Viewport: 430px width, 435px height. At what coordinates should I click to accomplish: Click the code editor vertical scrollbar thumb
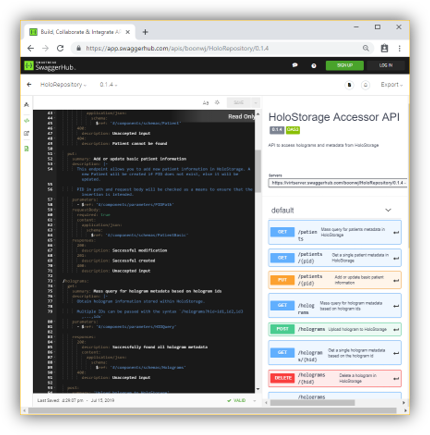tap(258, 171)
